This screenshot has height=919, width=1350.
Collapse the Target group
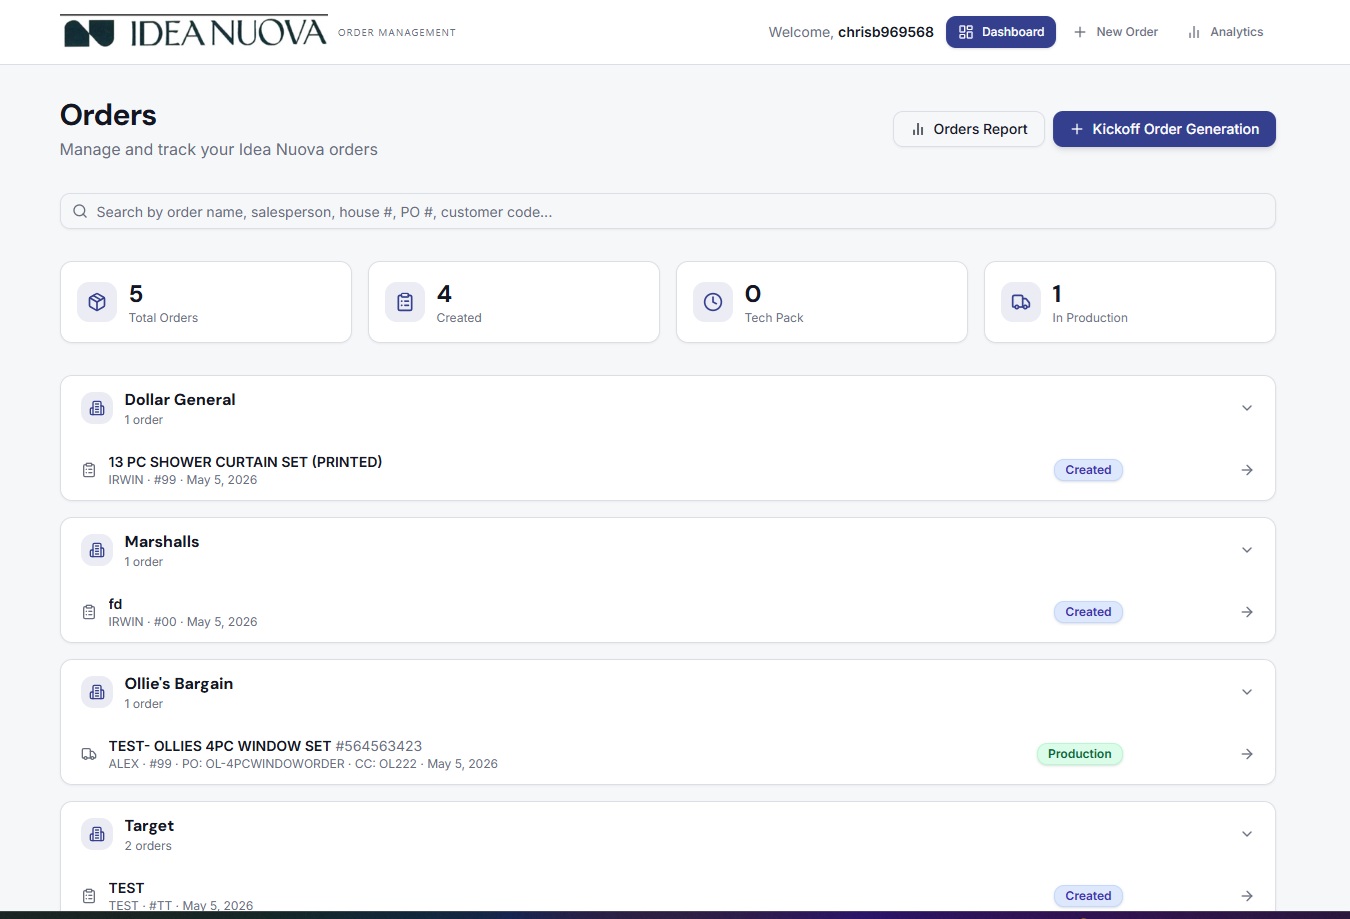[x=1247, y=834]
